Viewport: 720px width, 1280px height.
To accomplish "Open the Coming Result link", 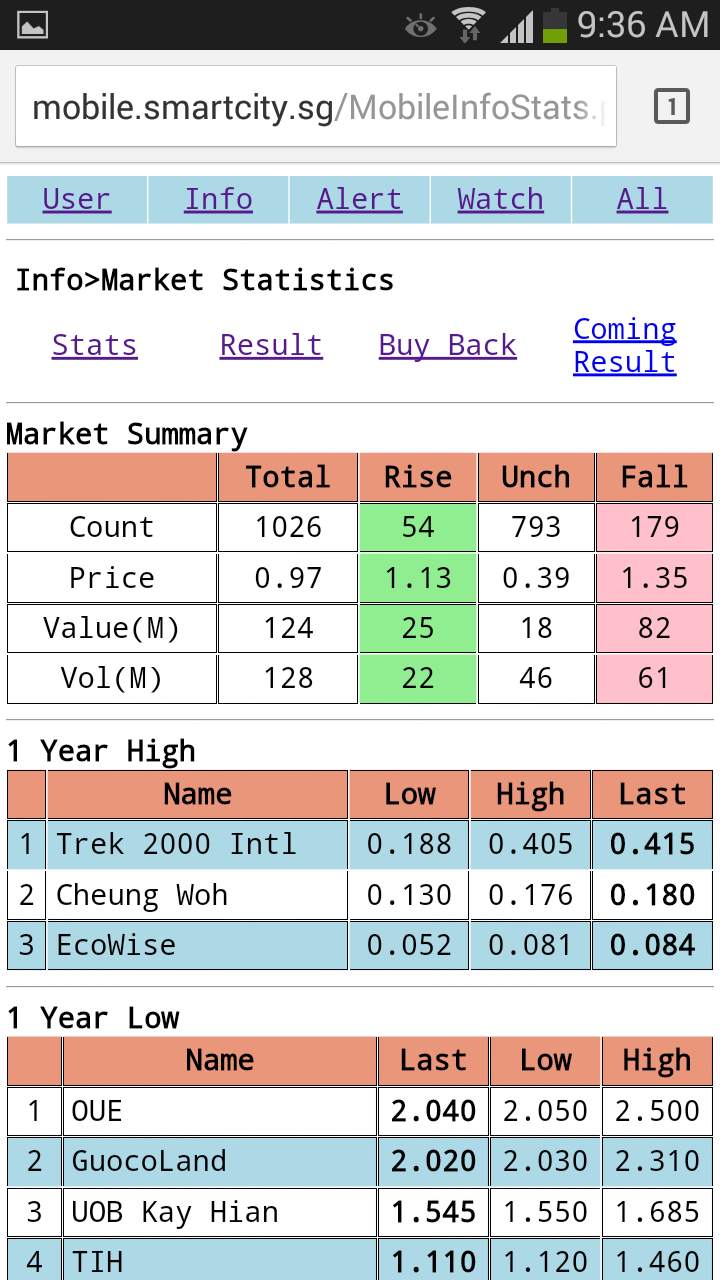I will pyautogui.click(x=625, y=346).
